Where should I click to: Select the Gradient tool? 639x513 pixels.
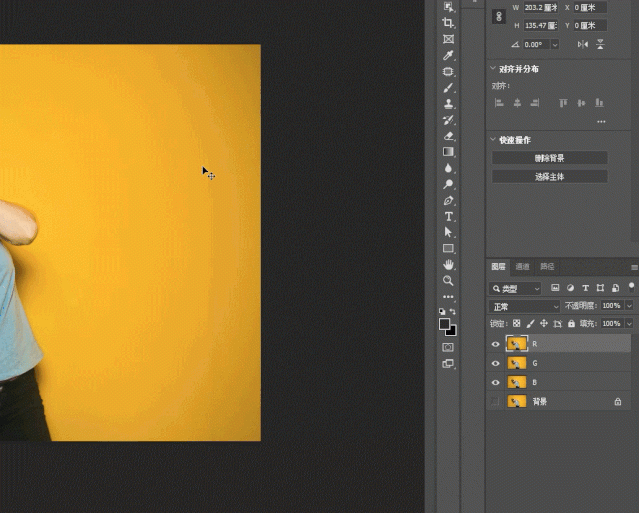(x=448, y=152)
